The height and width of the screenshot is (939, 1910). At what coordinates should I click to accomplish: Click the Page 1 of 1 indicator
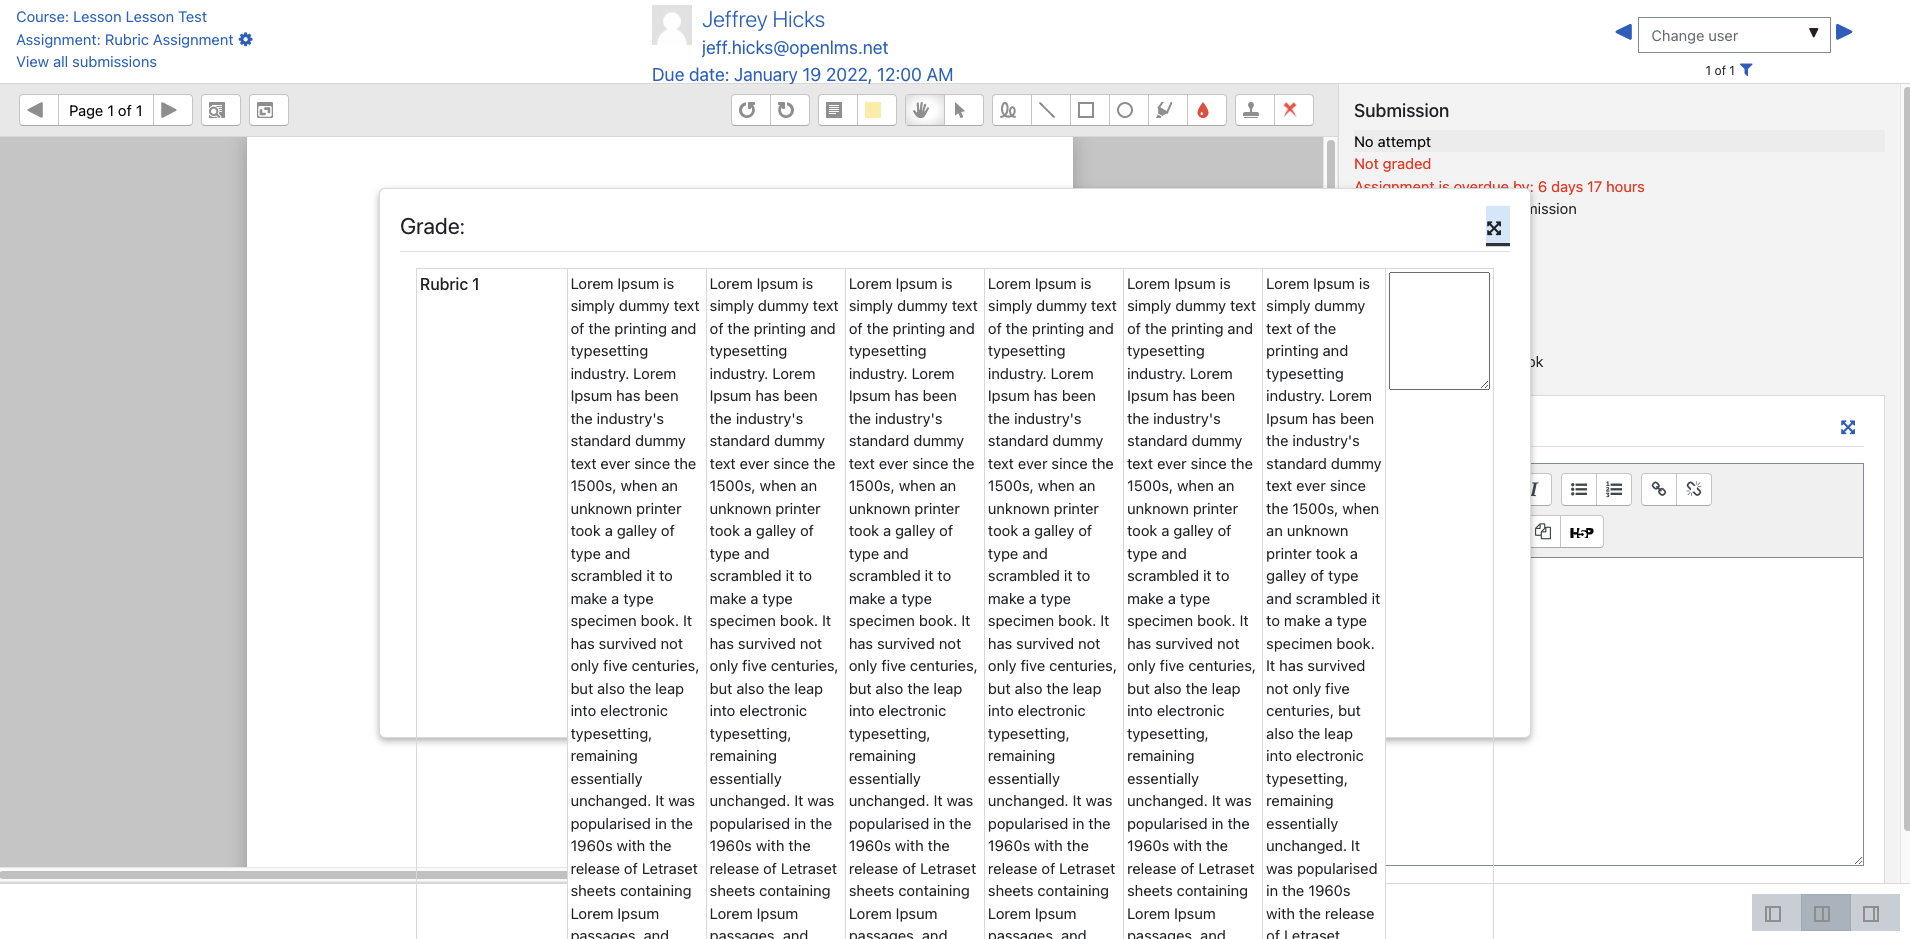pyautogui.click(x=105, y=110)
